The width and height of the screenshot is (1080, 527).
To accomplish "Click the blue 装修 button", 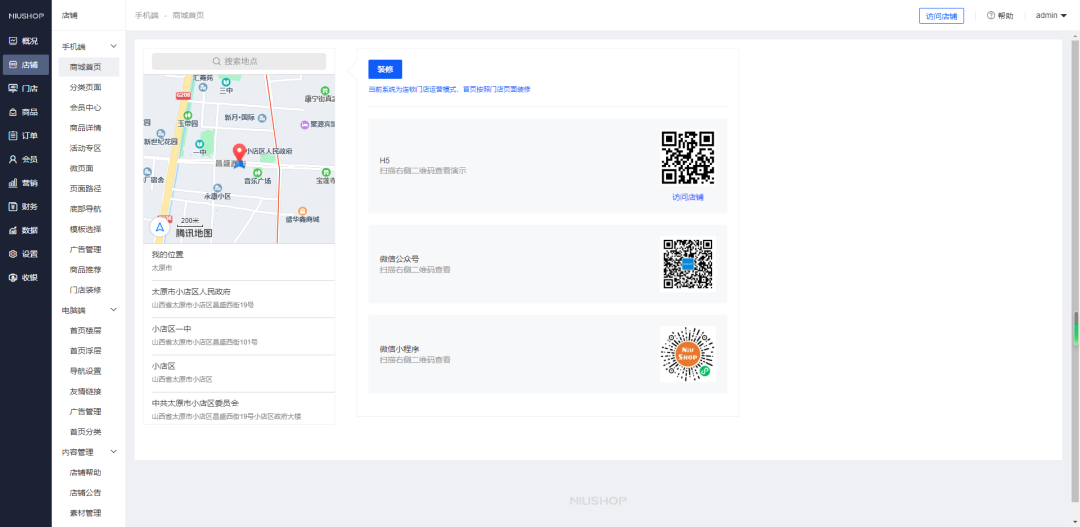I will (x=385, y=70).
